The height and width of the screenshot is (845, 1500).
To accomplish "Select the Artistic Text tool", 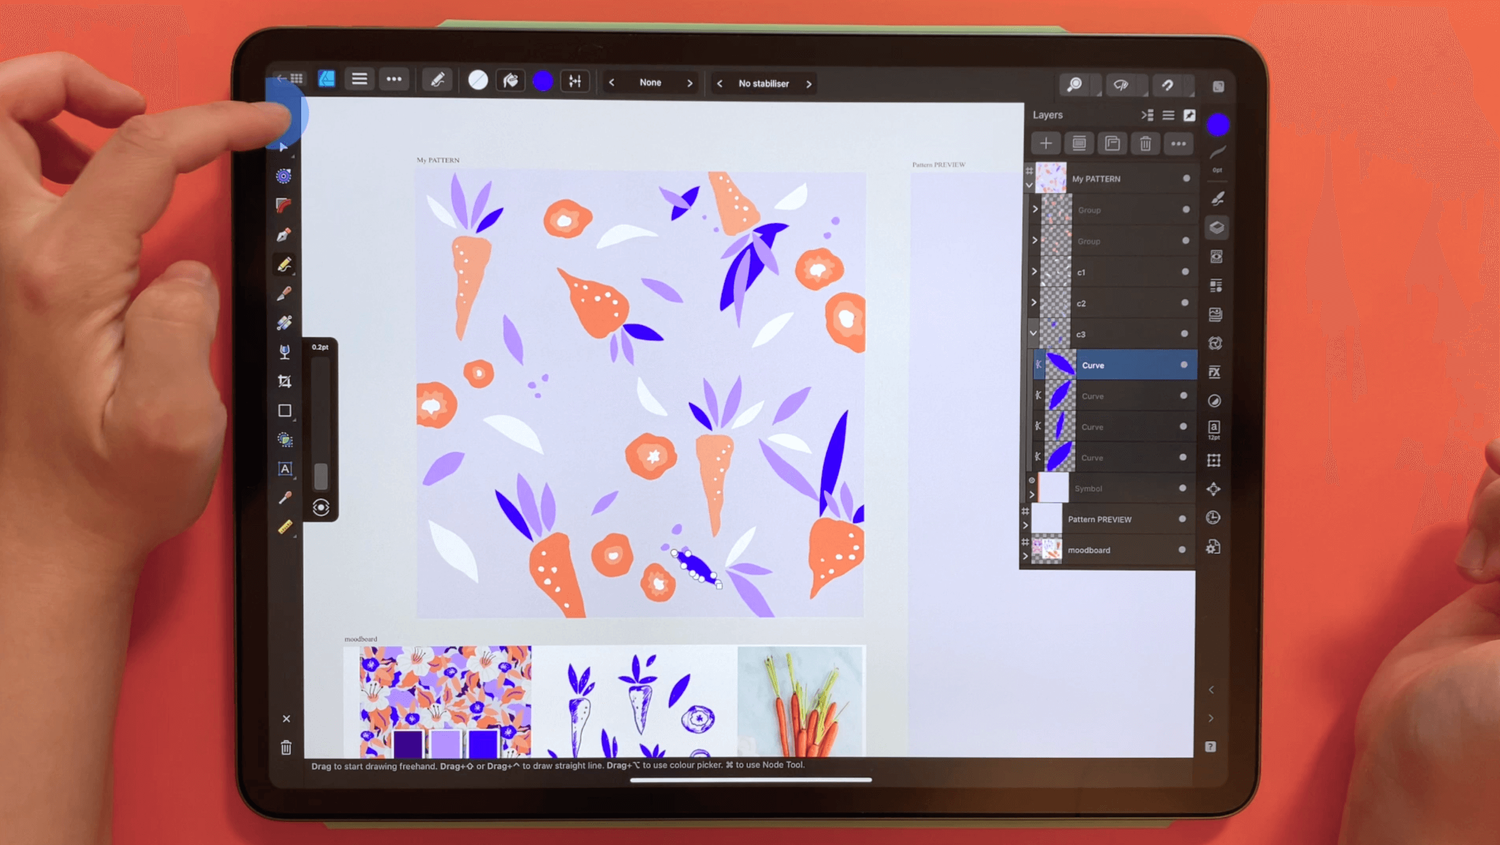I will [284, 469].
